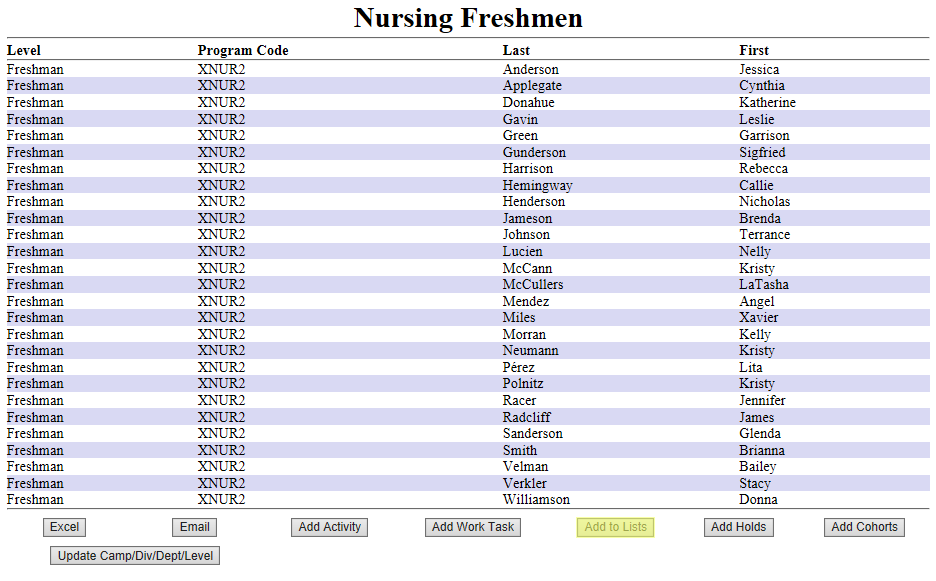This screenshot has width=936, height=581.
Task: Open Add Activity action
Action: [329, 527]
